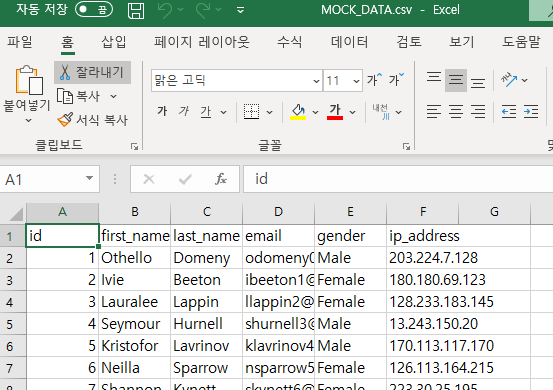Click the cell borders icon
This screenshot has height=390, width=553.
tap(251, 112)
